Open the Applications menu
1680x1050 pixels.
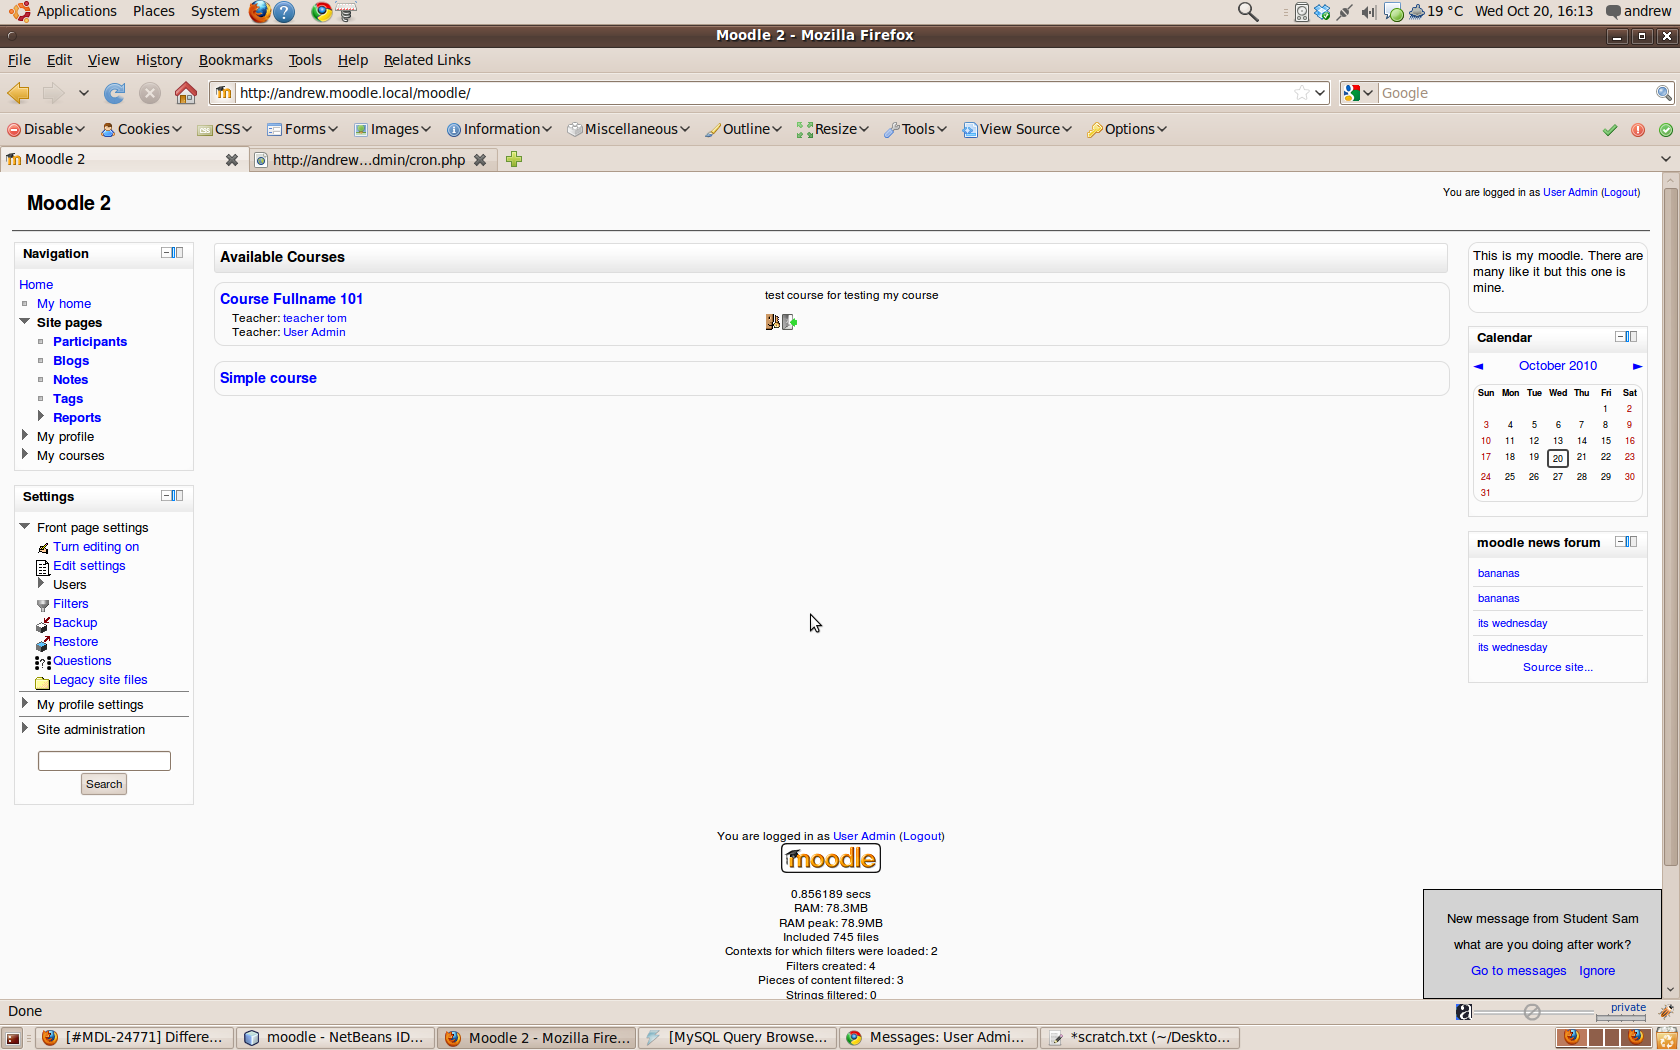click(76, 11)
